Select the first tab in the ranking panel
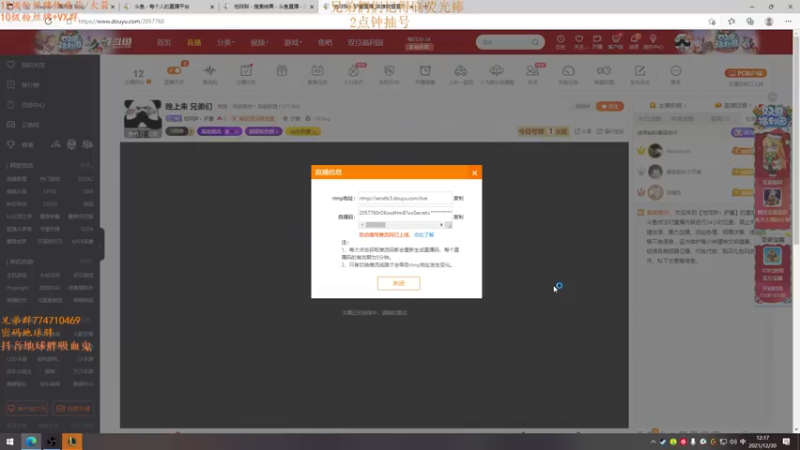800x450 pixels. click(x=649, y=119)
